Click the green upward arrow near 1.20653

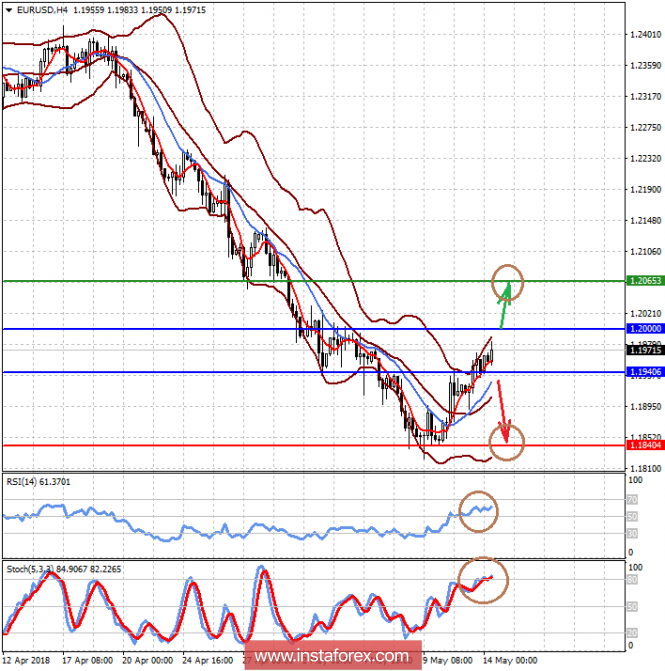coord(505,305)
